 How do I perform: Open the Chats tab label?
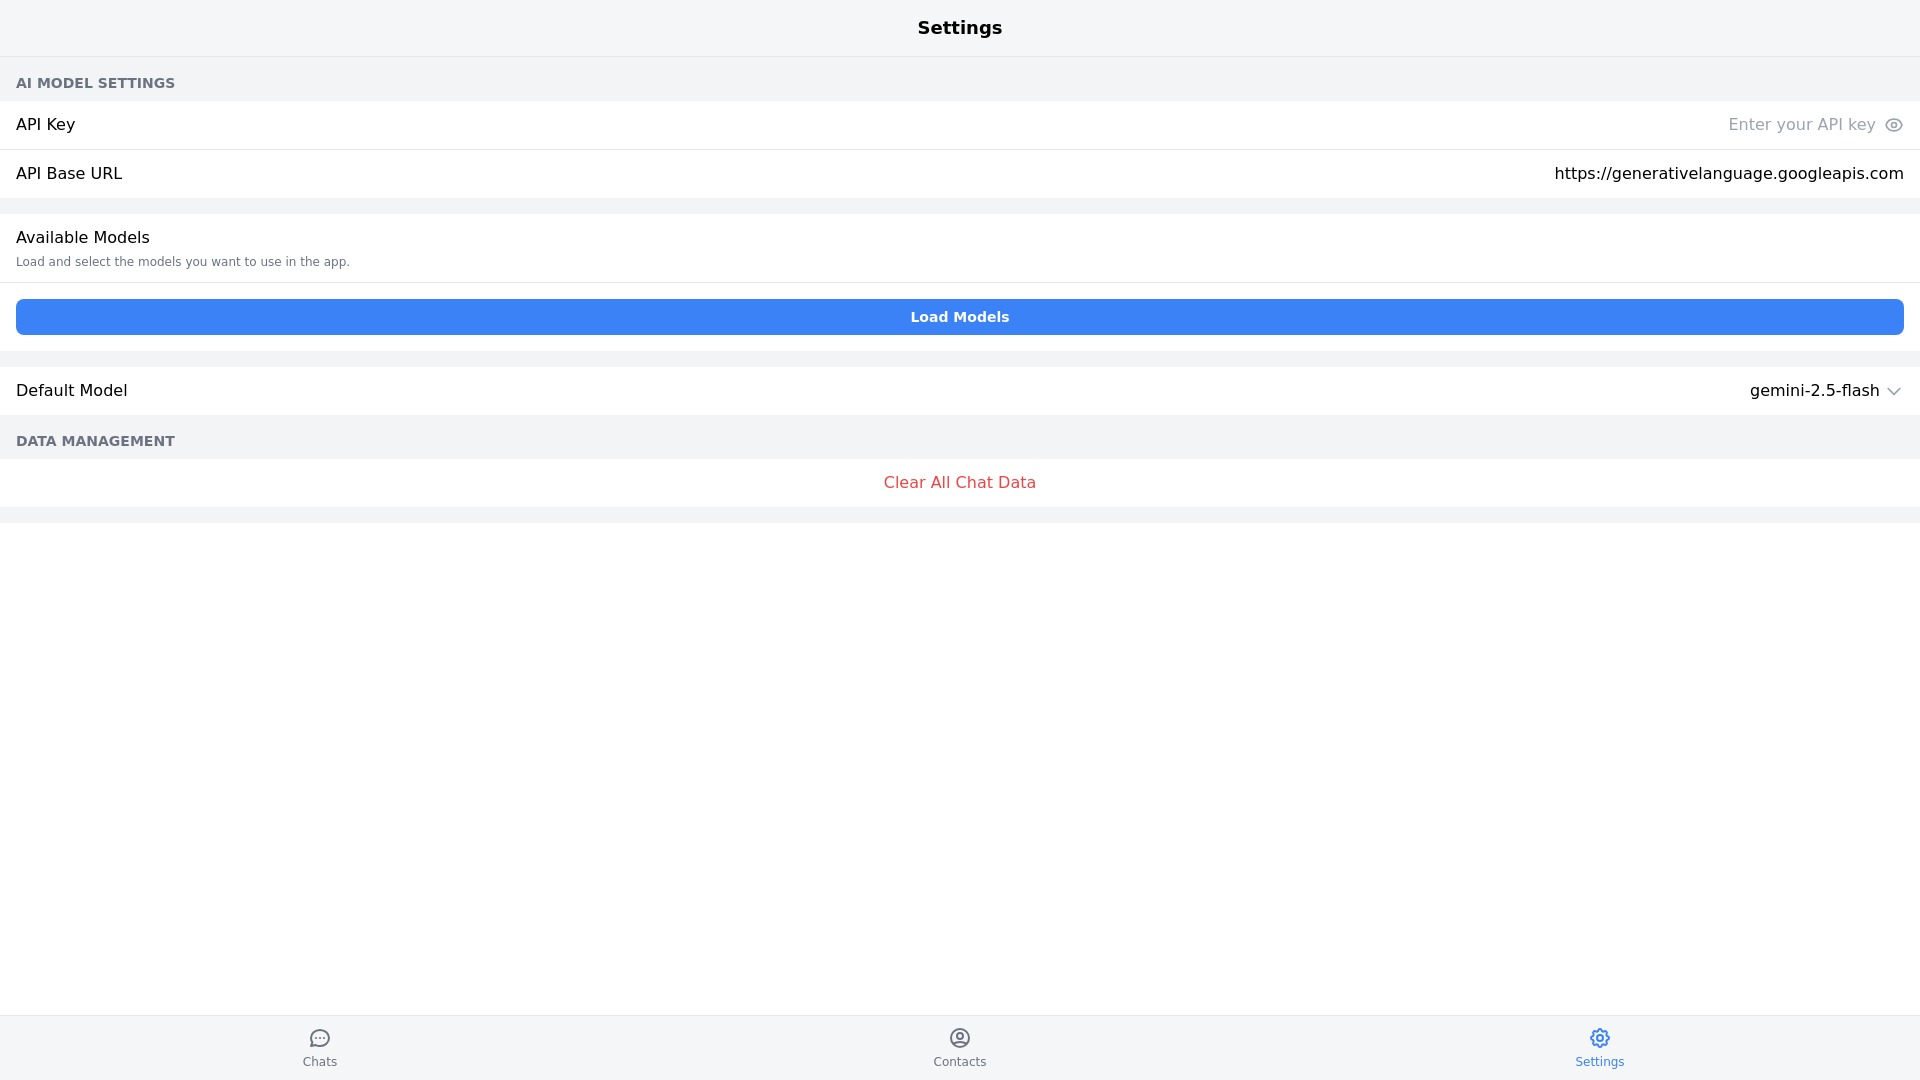[x=320, y=1062]
